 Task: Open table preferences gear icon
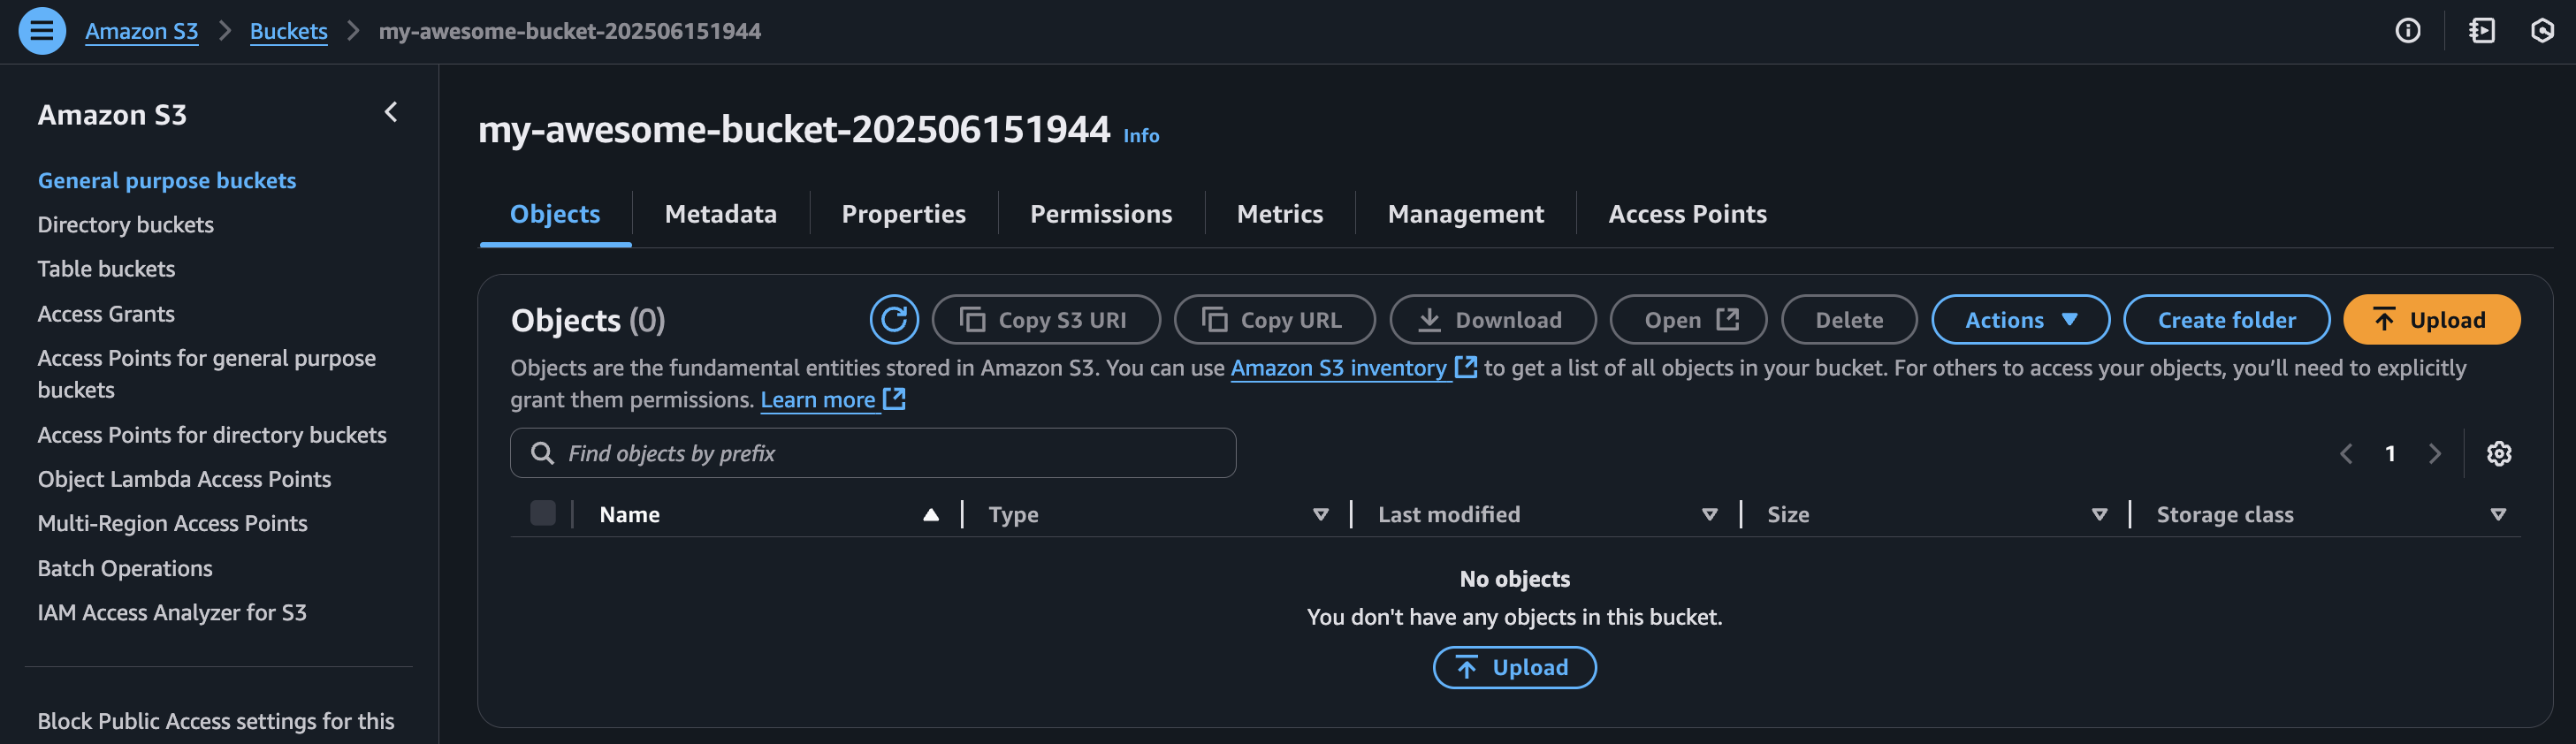(x=2498, y=454)
